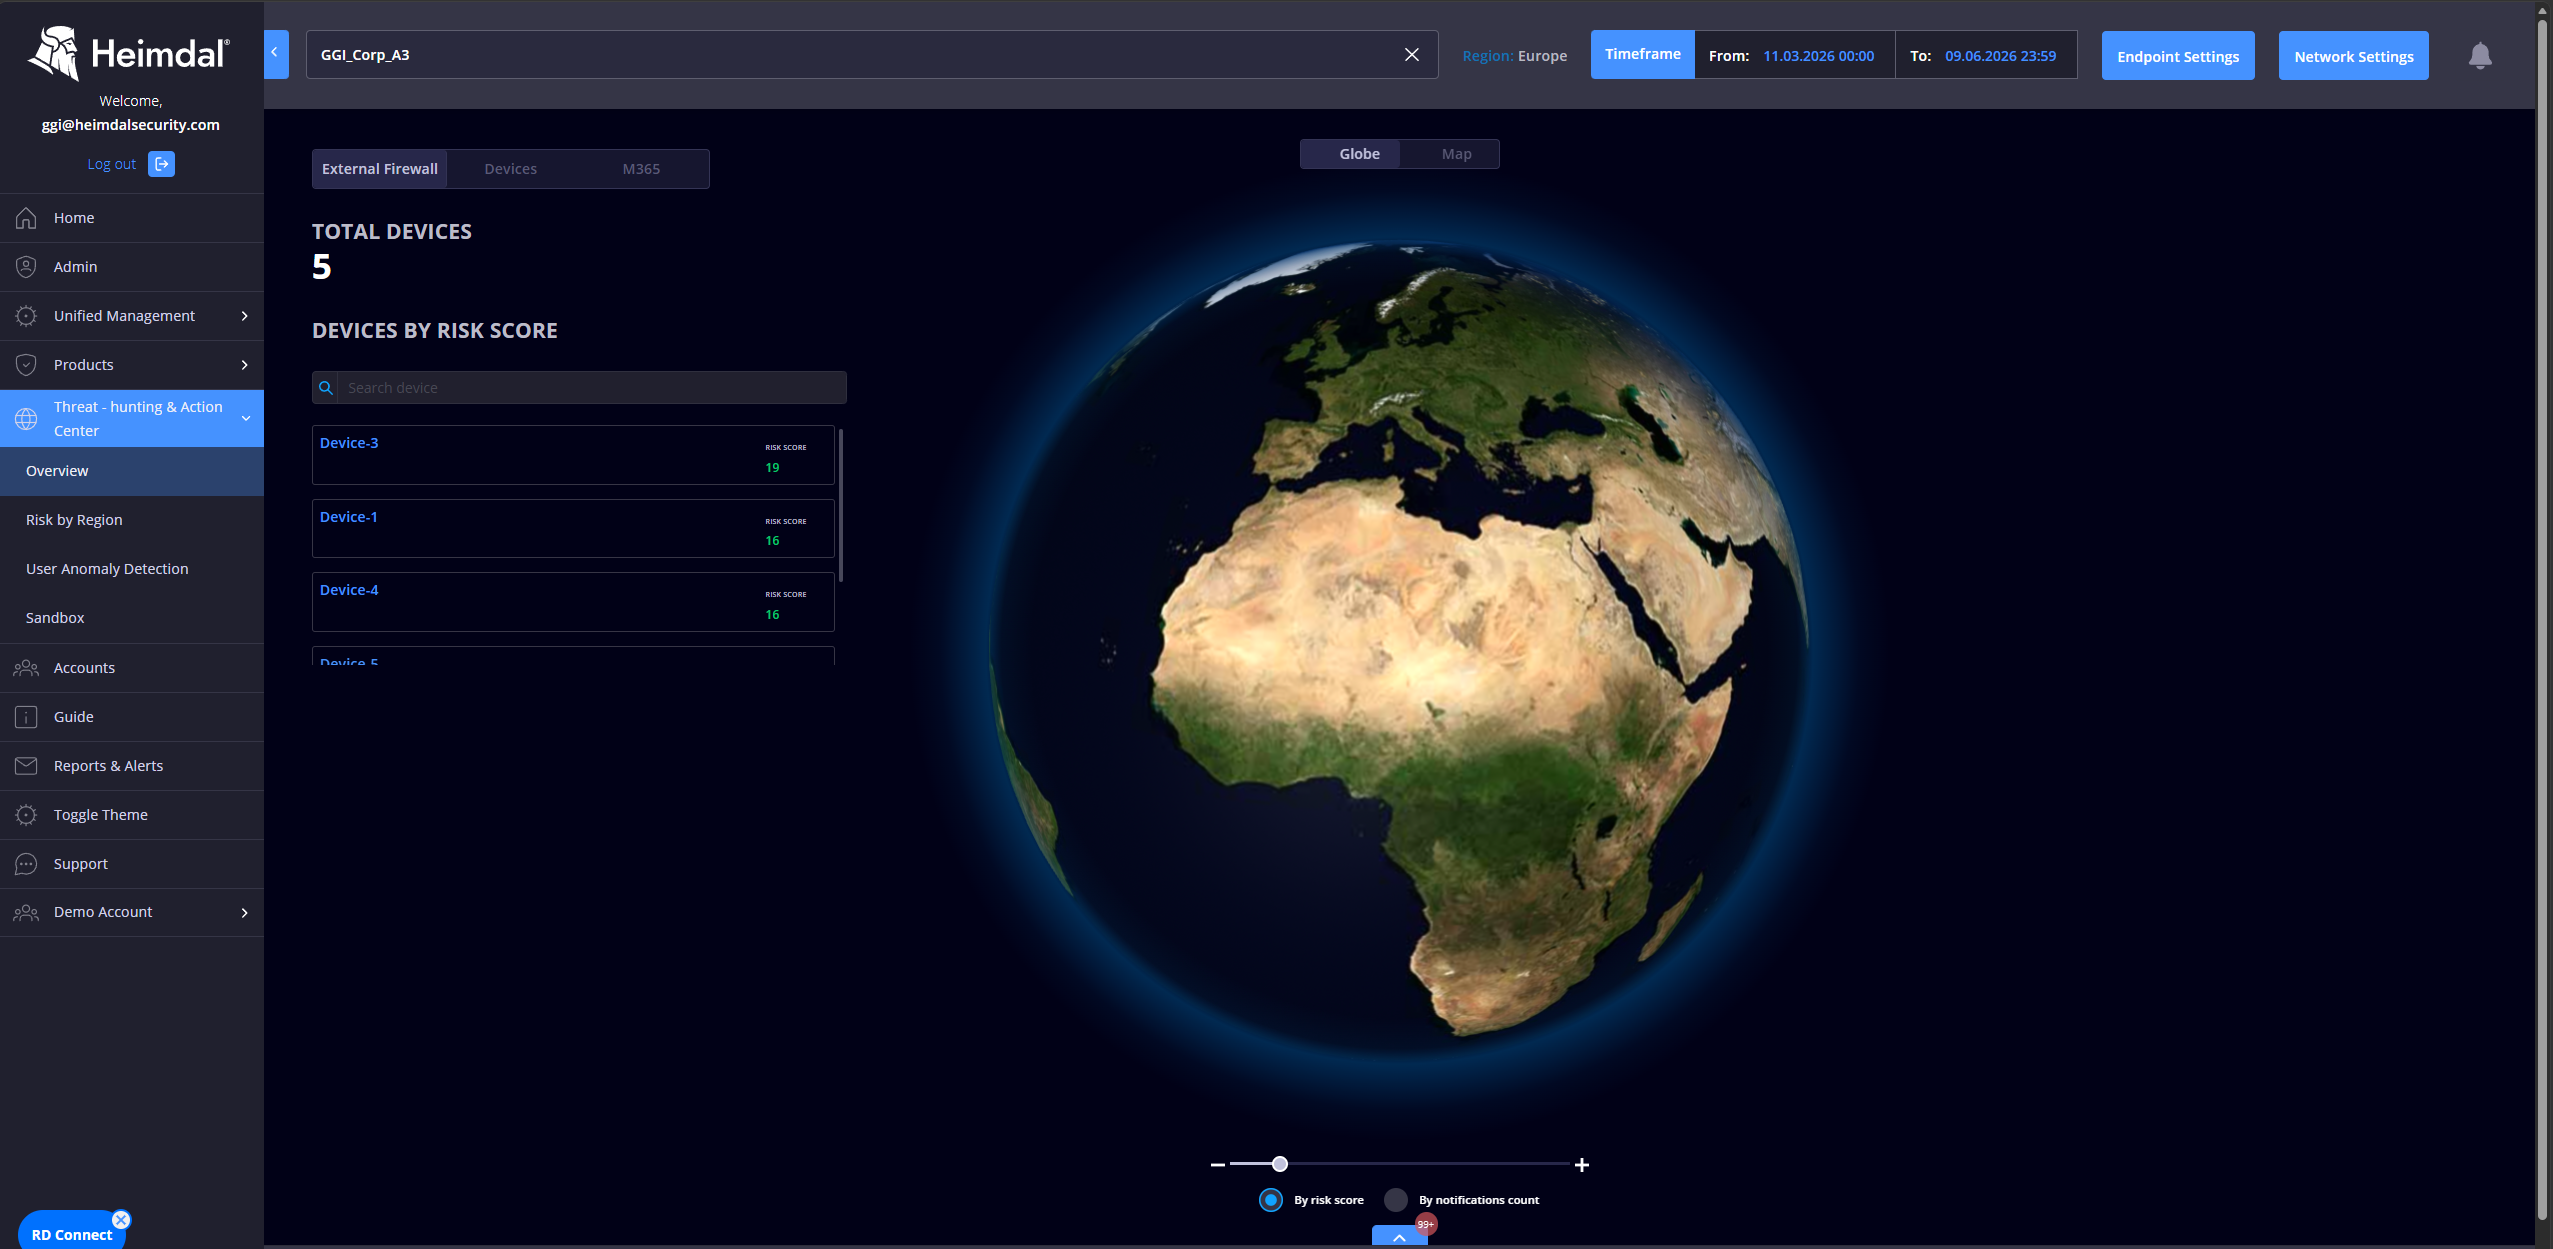
Task: Collapse Threat-hunting & Action Center chevron
Action: pos(246,419)
